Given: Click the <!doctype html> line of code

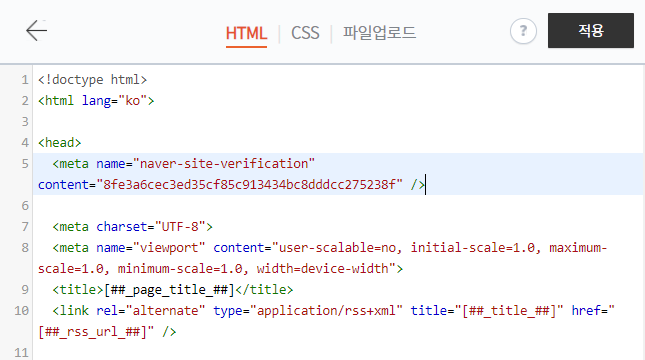Looking at the screenshot, I should click(x=93, y=79).
